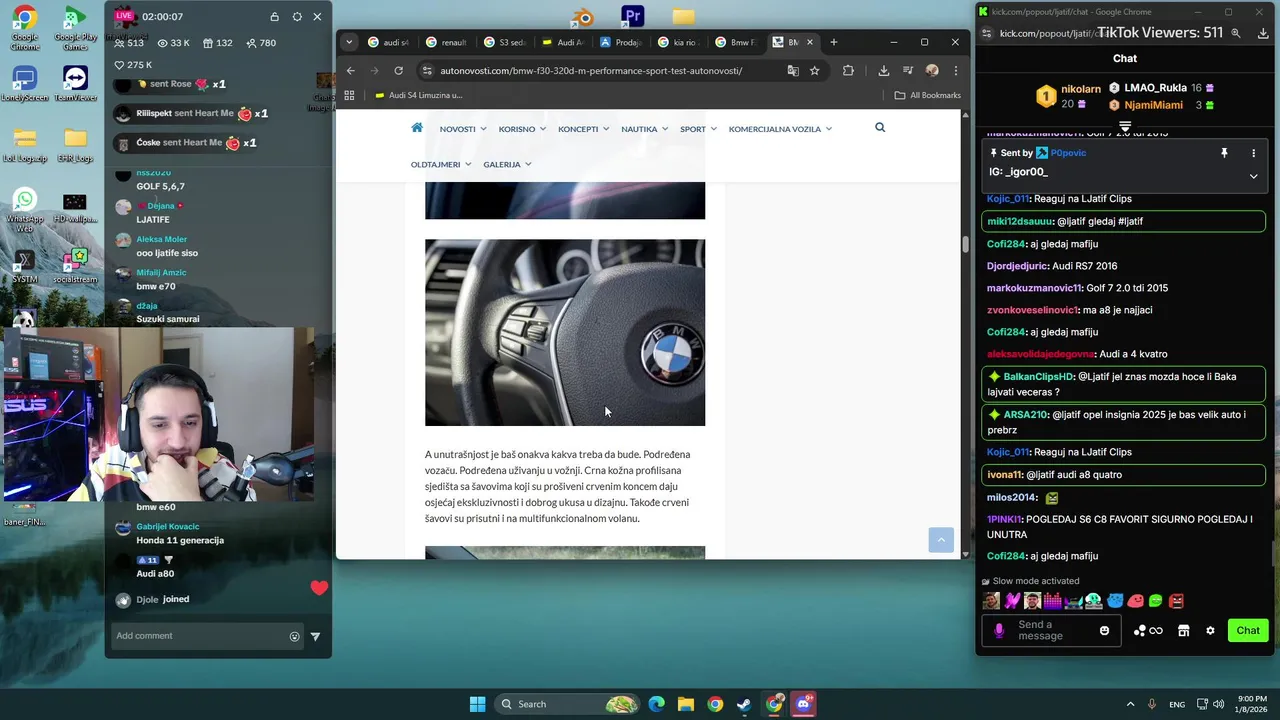Switch to the 'audi s4' Chrome tab
1280x720 pixels.
coord(389,42)
